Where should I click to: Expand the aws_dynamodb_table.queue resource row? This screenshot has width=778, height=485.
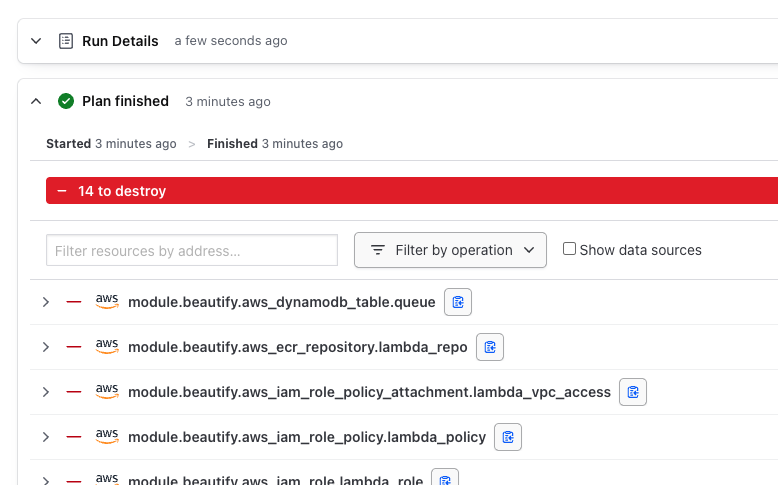point(45,302)
